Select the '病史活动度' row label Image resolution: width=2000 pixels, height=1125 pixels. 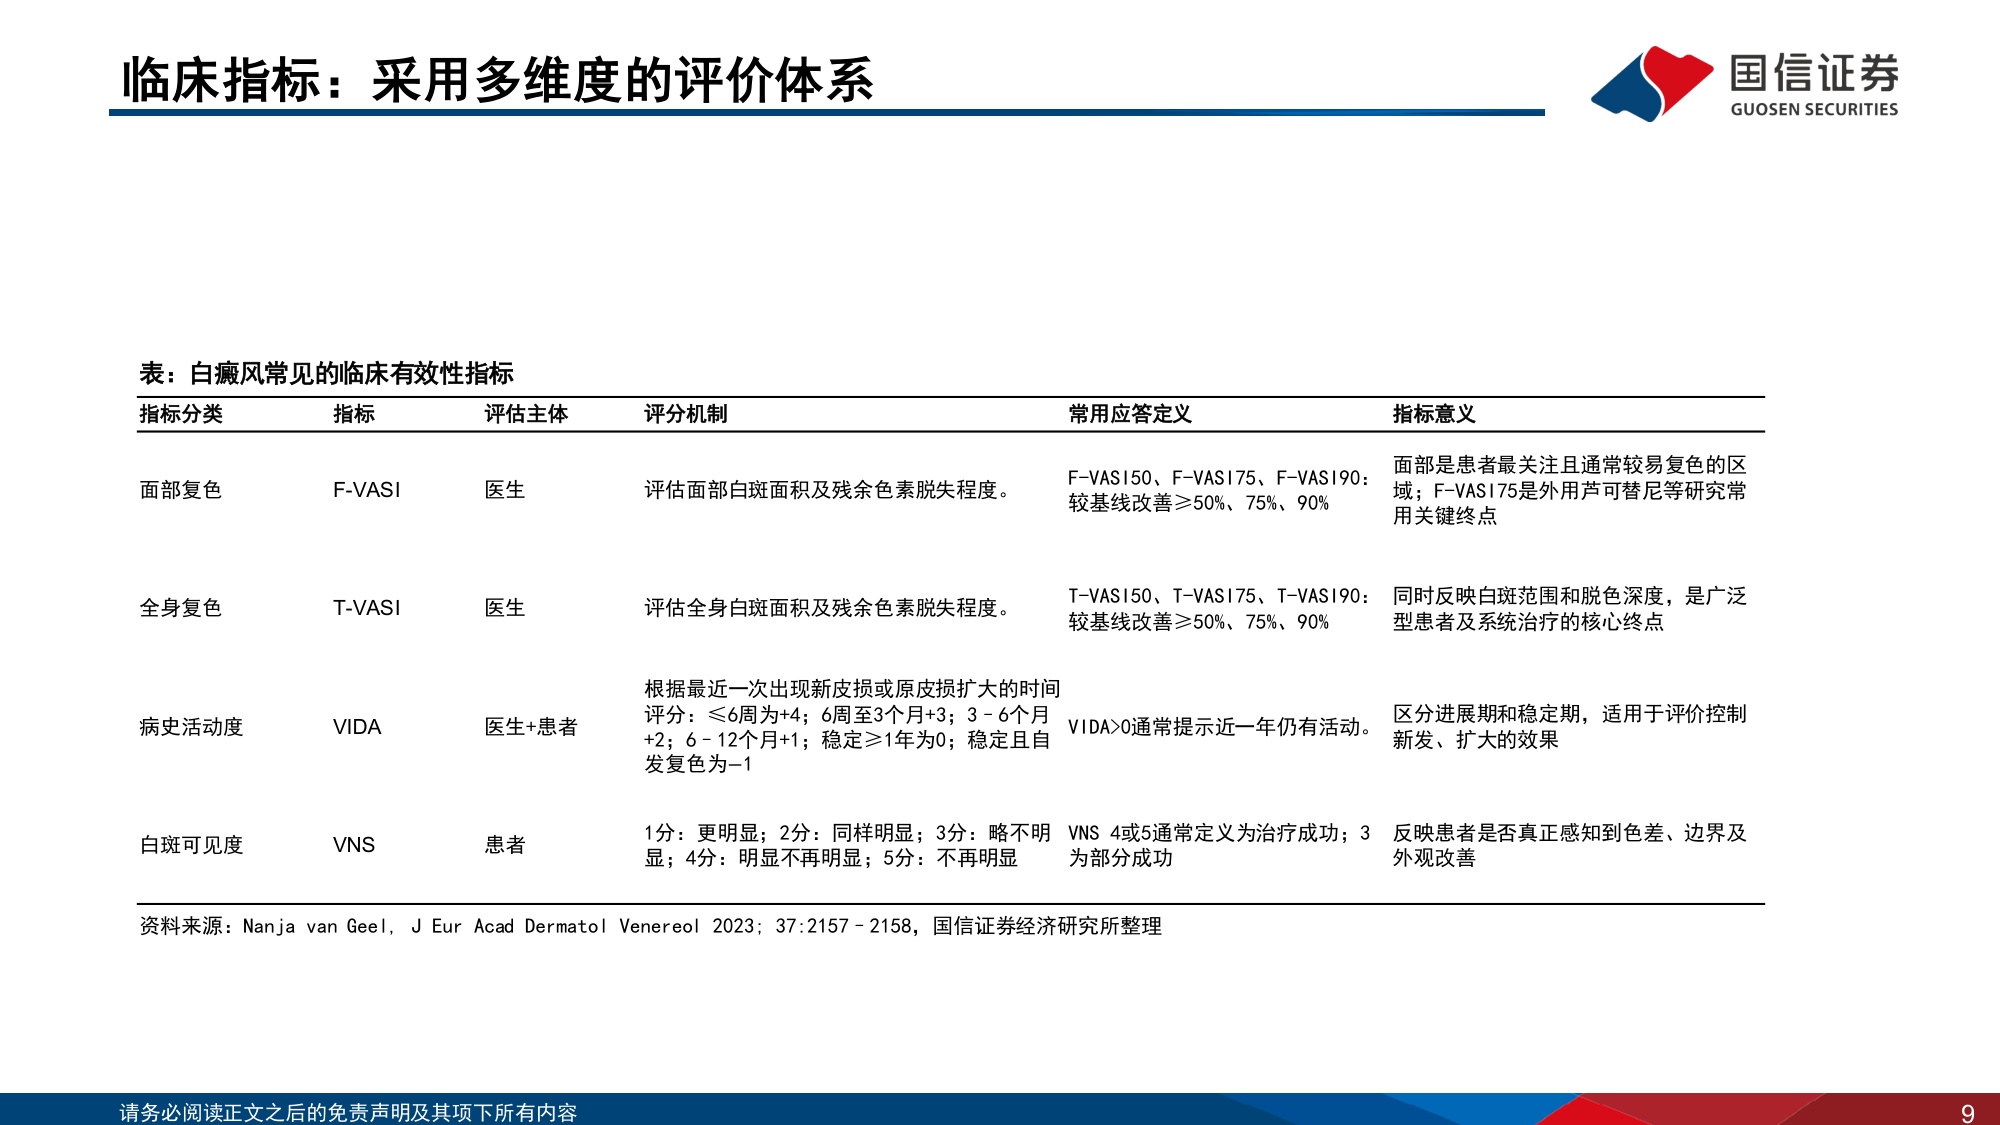[x=191, y=727]
